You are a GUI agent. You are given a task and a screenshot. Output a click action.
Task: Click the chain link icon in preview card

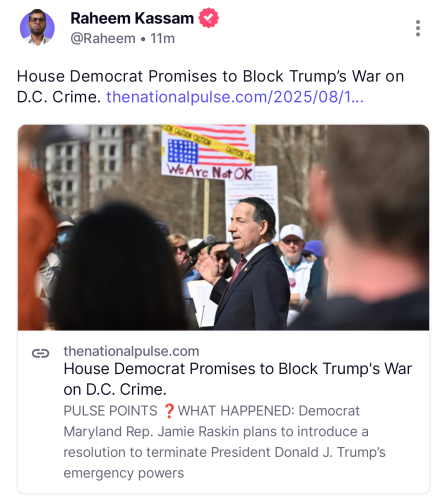click(40, 353)
